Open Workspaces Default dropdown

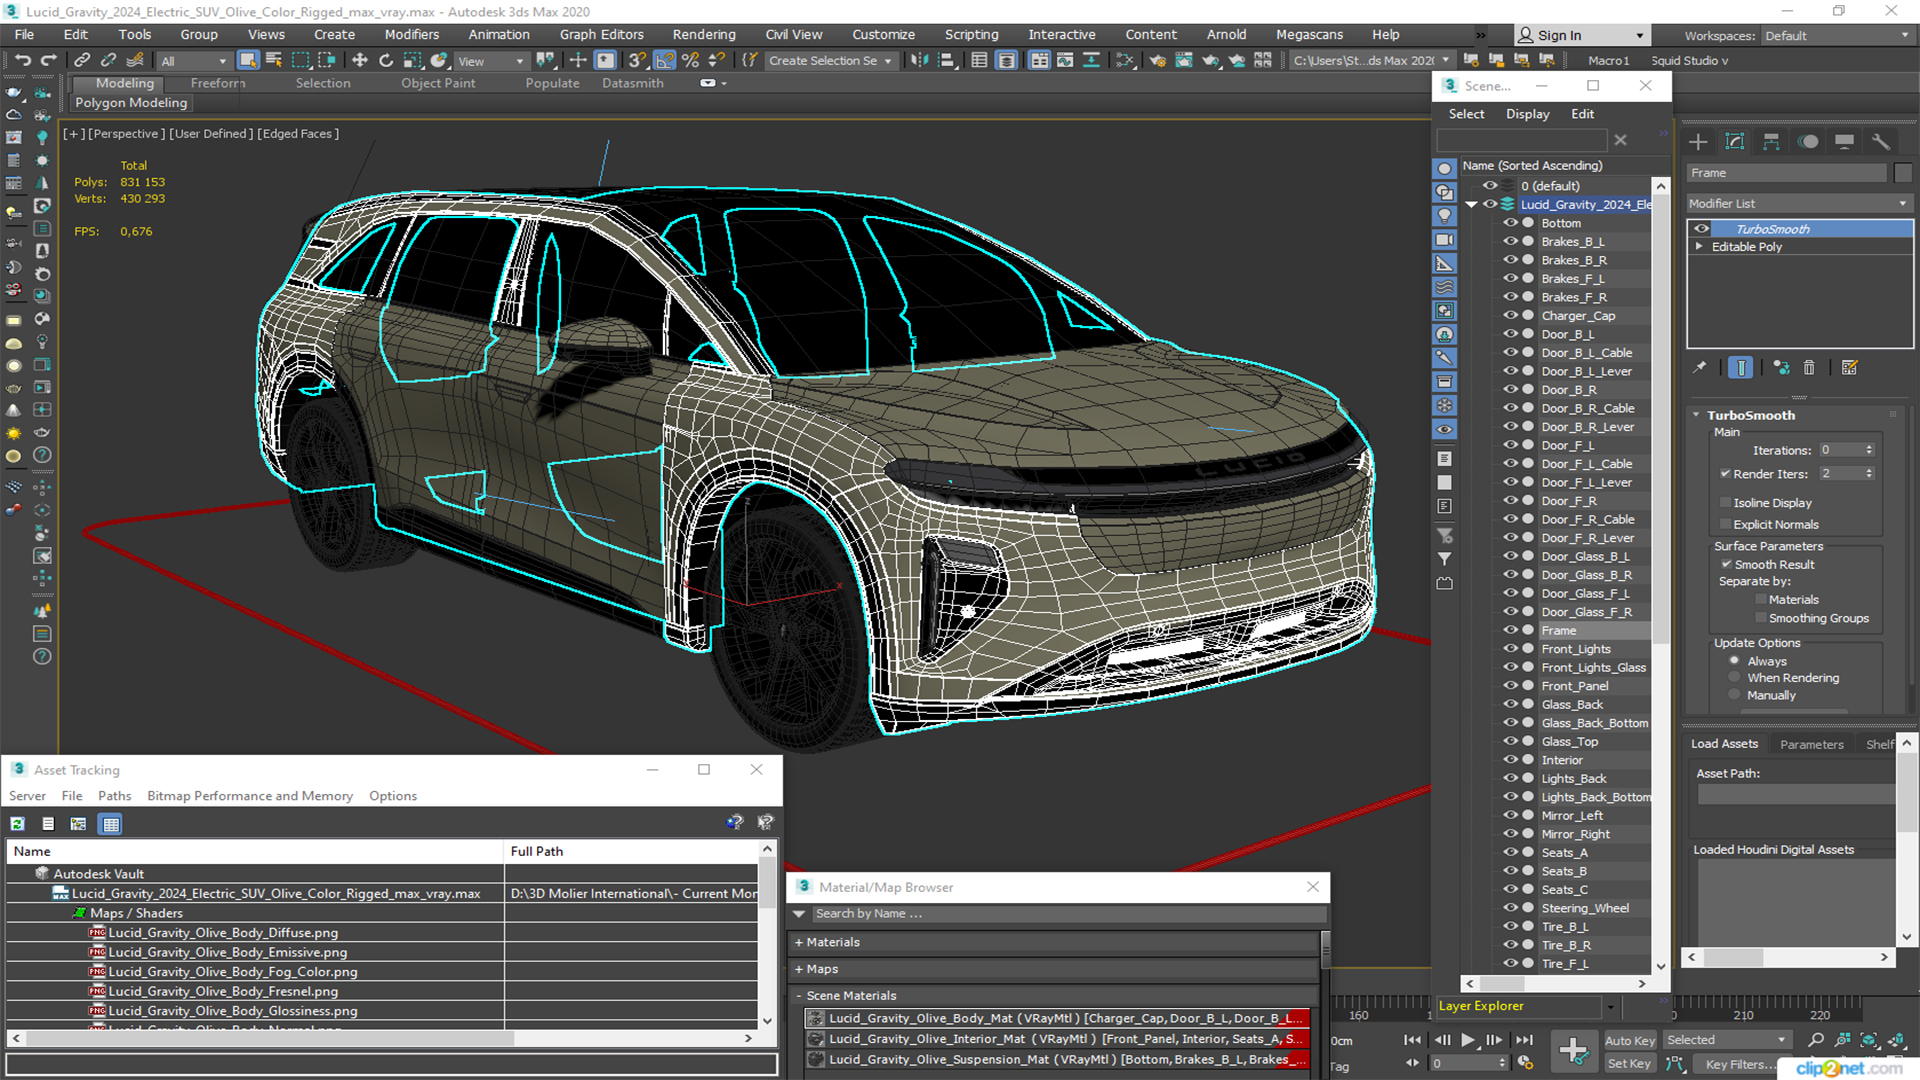click(1837, 35)
